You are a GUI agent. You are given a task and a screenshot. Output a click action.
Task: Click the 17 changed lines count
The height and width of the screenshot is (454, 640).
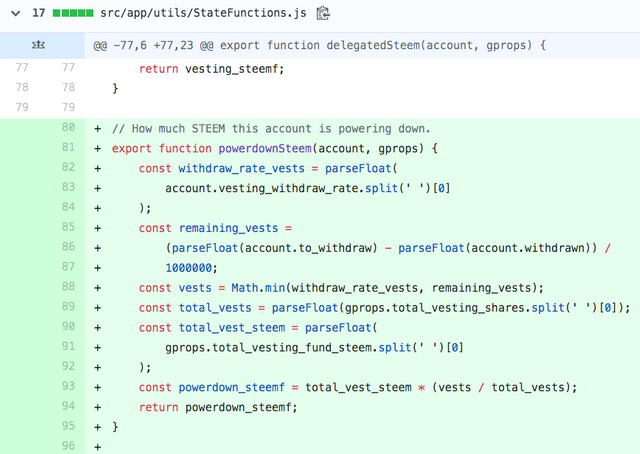click(39, 13)
